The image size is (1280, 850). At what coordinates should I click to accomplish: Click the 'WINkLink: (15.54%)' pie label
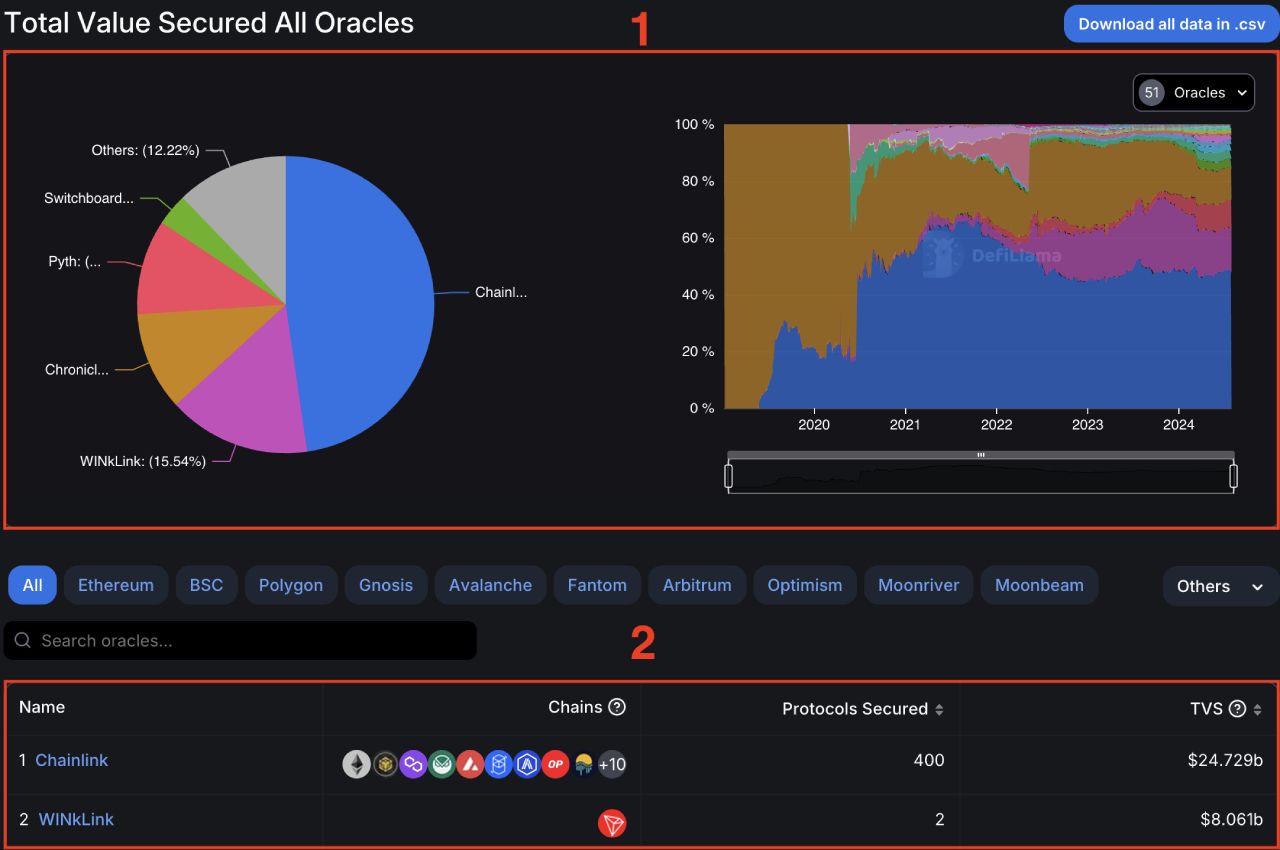(143, 461)
